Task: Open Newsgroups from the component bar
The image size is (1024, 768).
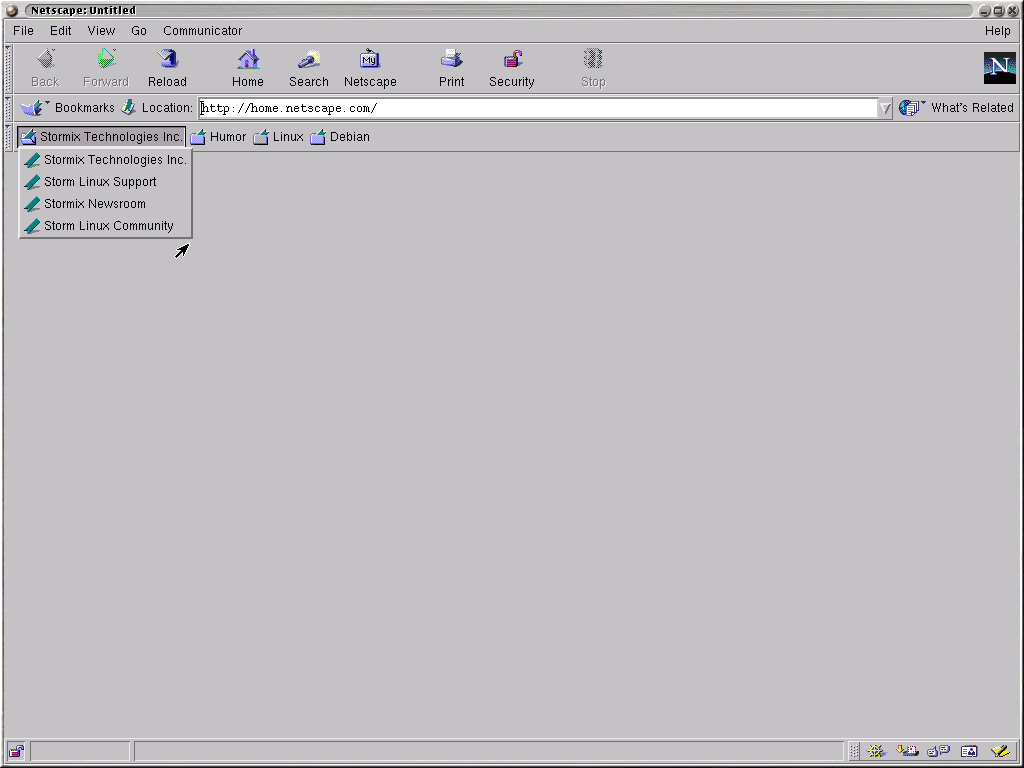Action: click(938, 751)
